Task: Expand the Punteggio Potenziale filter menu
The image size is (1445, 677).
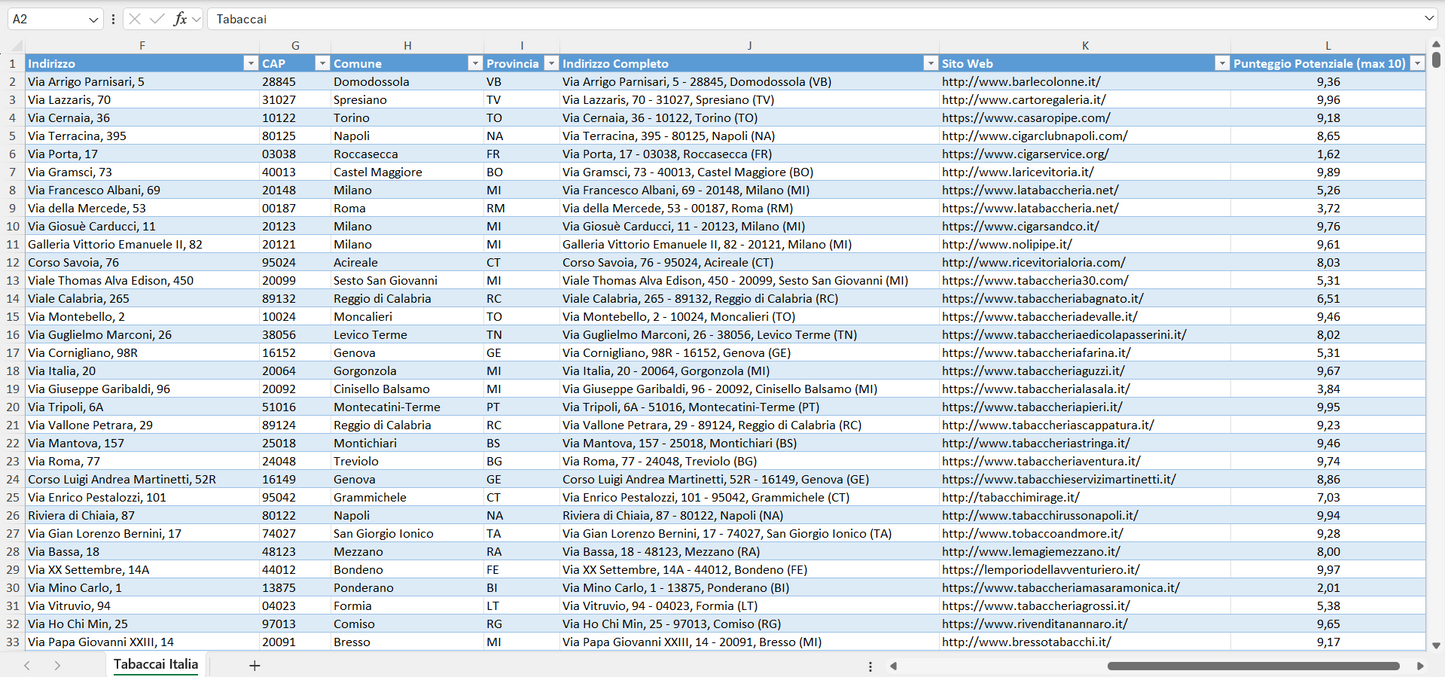Action: tap(1417, 63)
